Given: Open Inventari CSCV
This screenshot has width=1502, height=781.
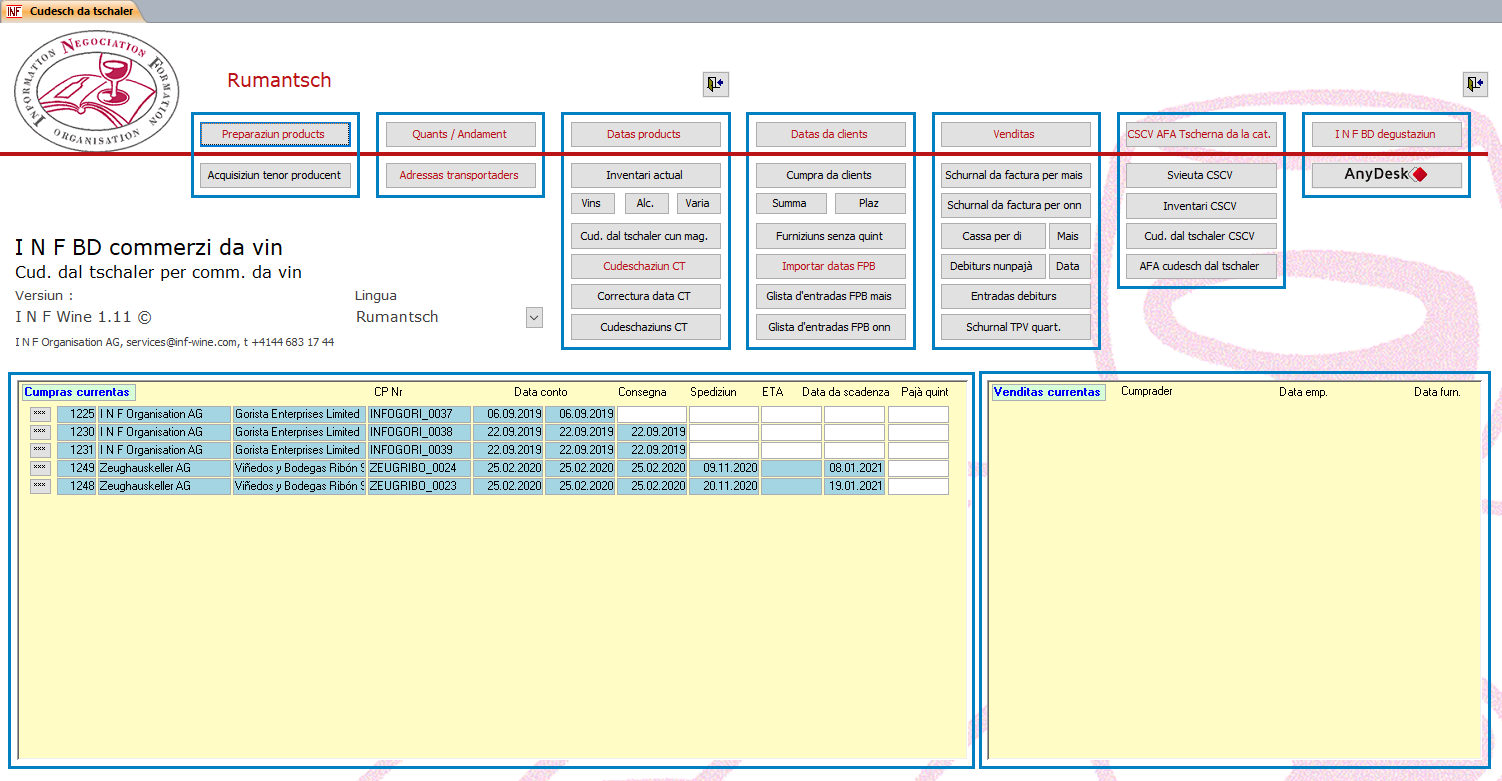Looking at the screenshot, I should click(x=1202, y=206).
